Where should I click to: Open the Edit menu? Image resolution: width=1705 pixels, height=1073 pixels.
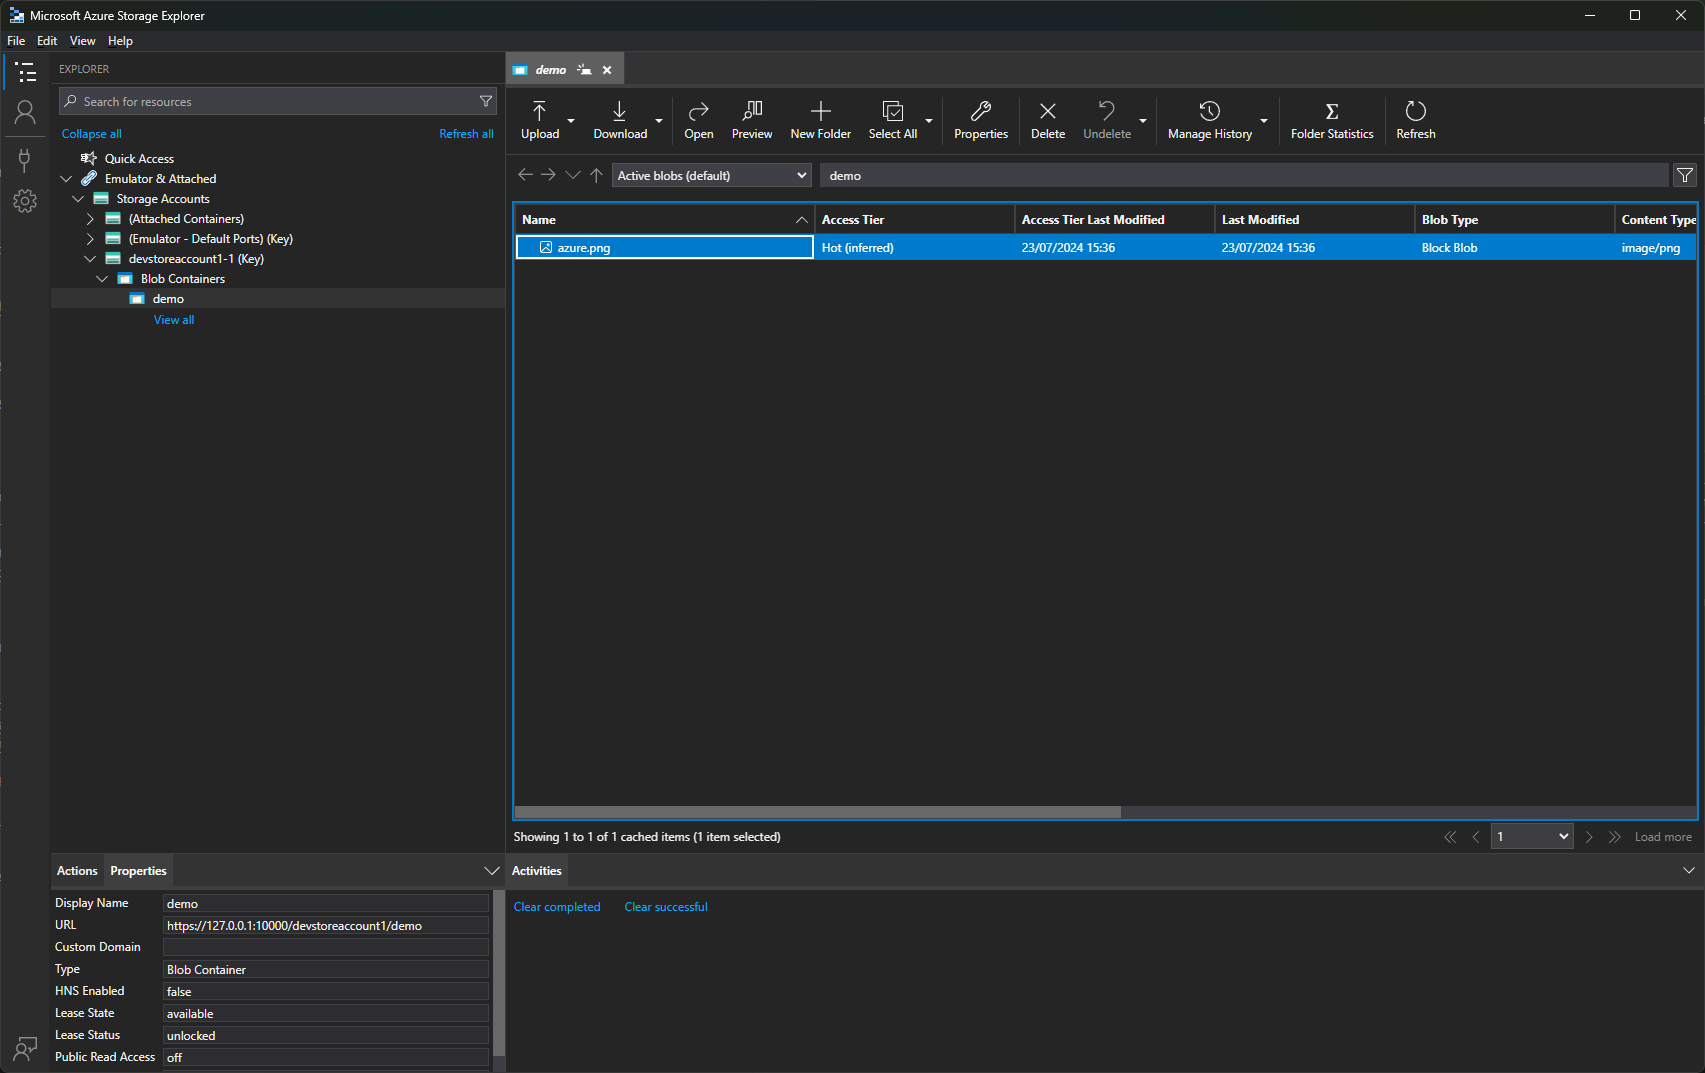coord(47,41)
